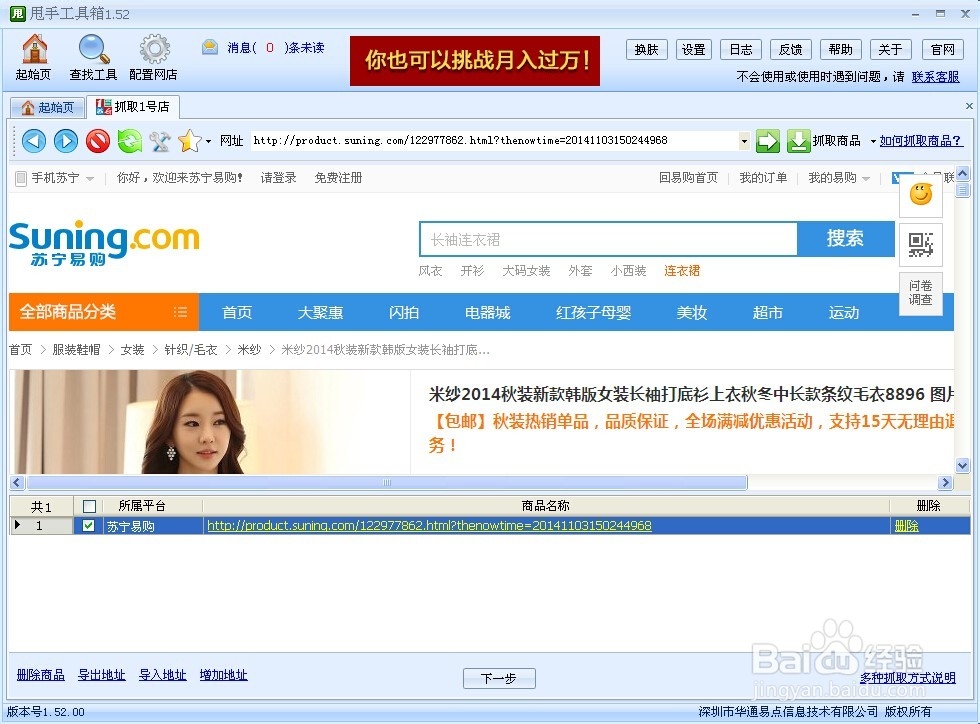Open the 闪拍 nav menu item
Screen dimensions: 980x724
404,312
